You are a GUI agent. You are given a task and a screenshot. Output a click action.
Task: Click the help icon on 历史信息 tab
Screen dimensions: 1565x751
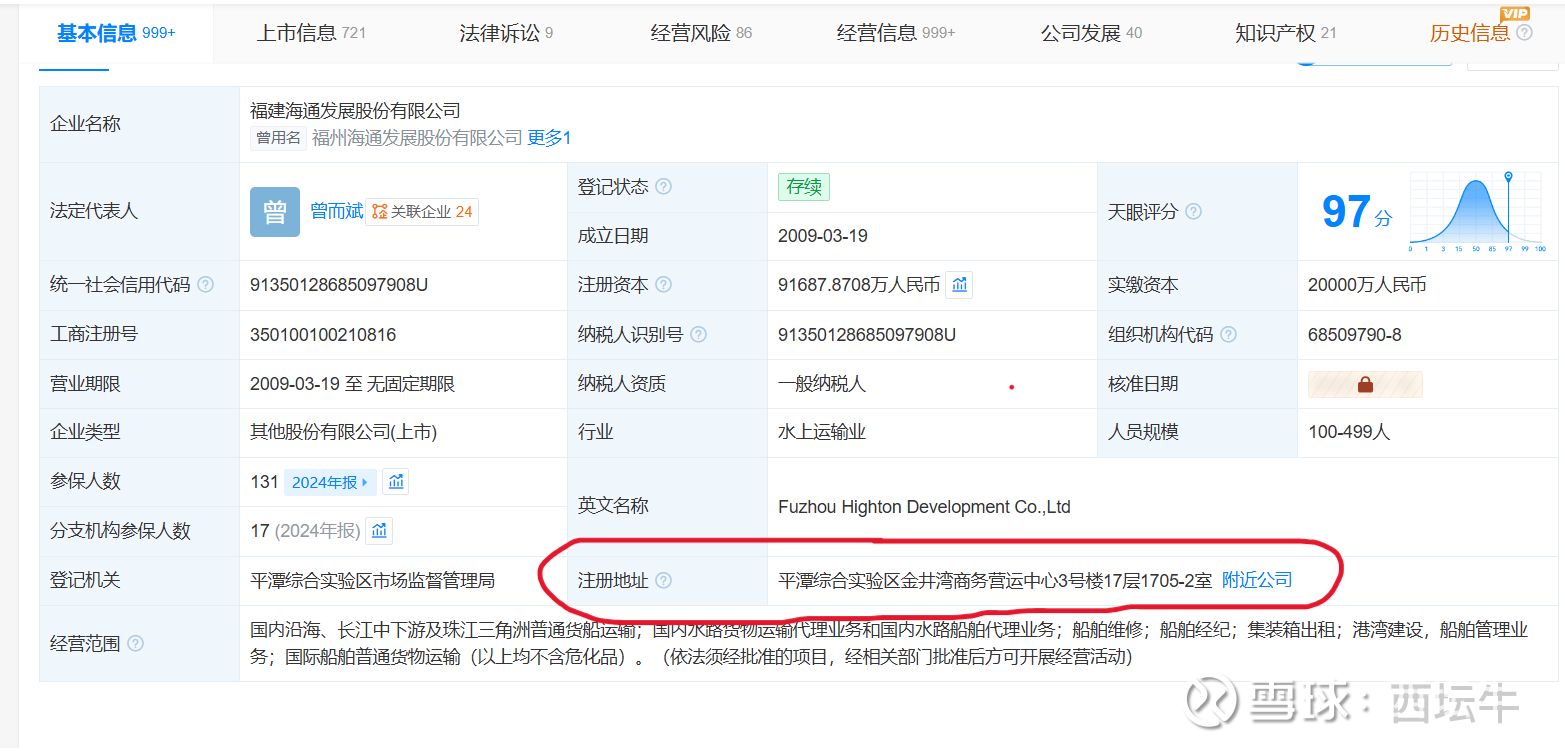pyautogui.click(x=1524, y=33)
